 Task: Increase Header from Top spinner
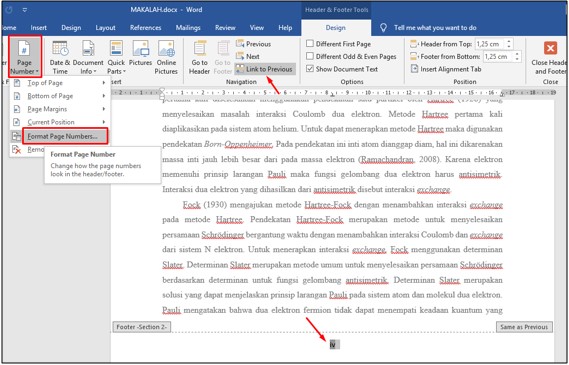click(x=509, y=41)
